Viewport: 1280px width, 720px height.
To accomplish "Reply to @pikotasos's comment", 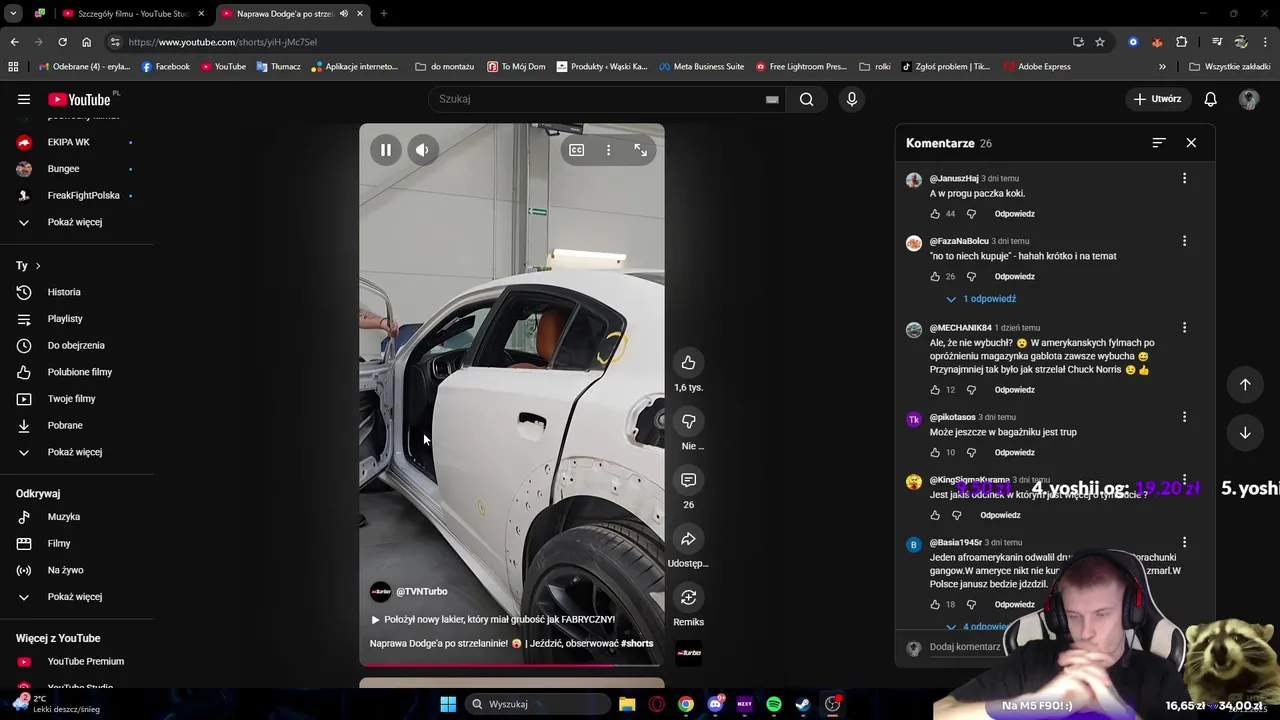I will (x=1014, y=453).
